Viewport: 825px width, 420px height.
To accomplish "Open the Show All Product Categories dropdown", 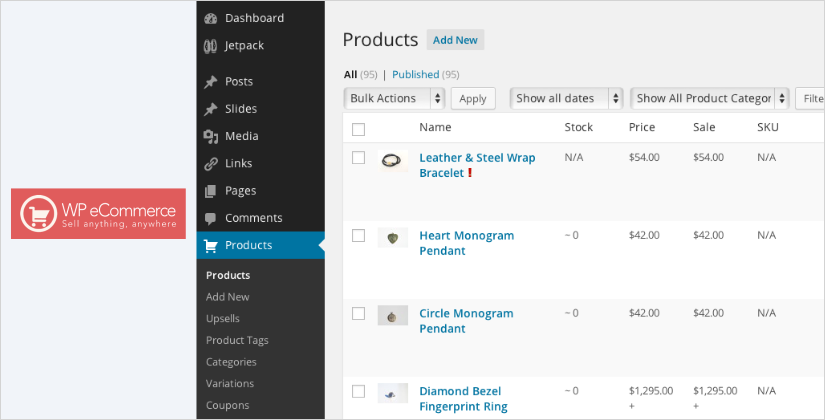I will click(710, 98).
